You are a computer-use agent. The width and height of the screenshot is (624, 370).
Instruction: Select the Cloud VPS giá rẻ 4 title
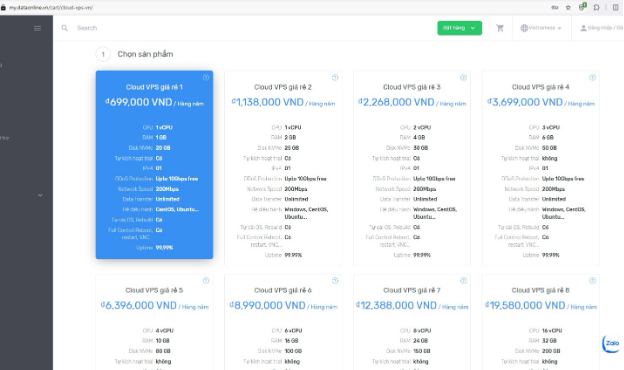tap(540, 87)
